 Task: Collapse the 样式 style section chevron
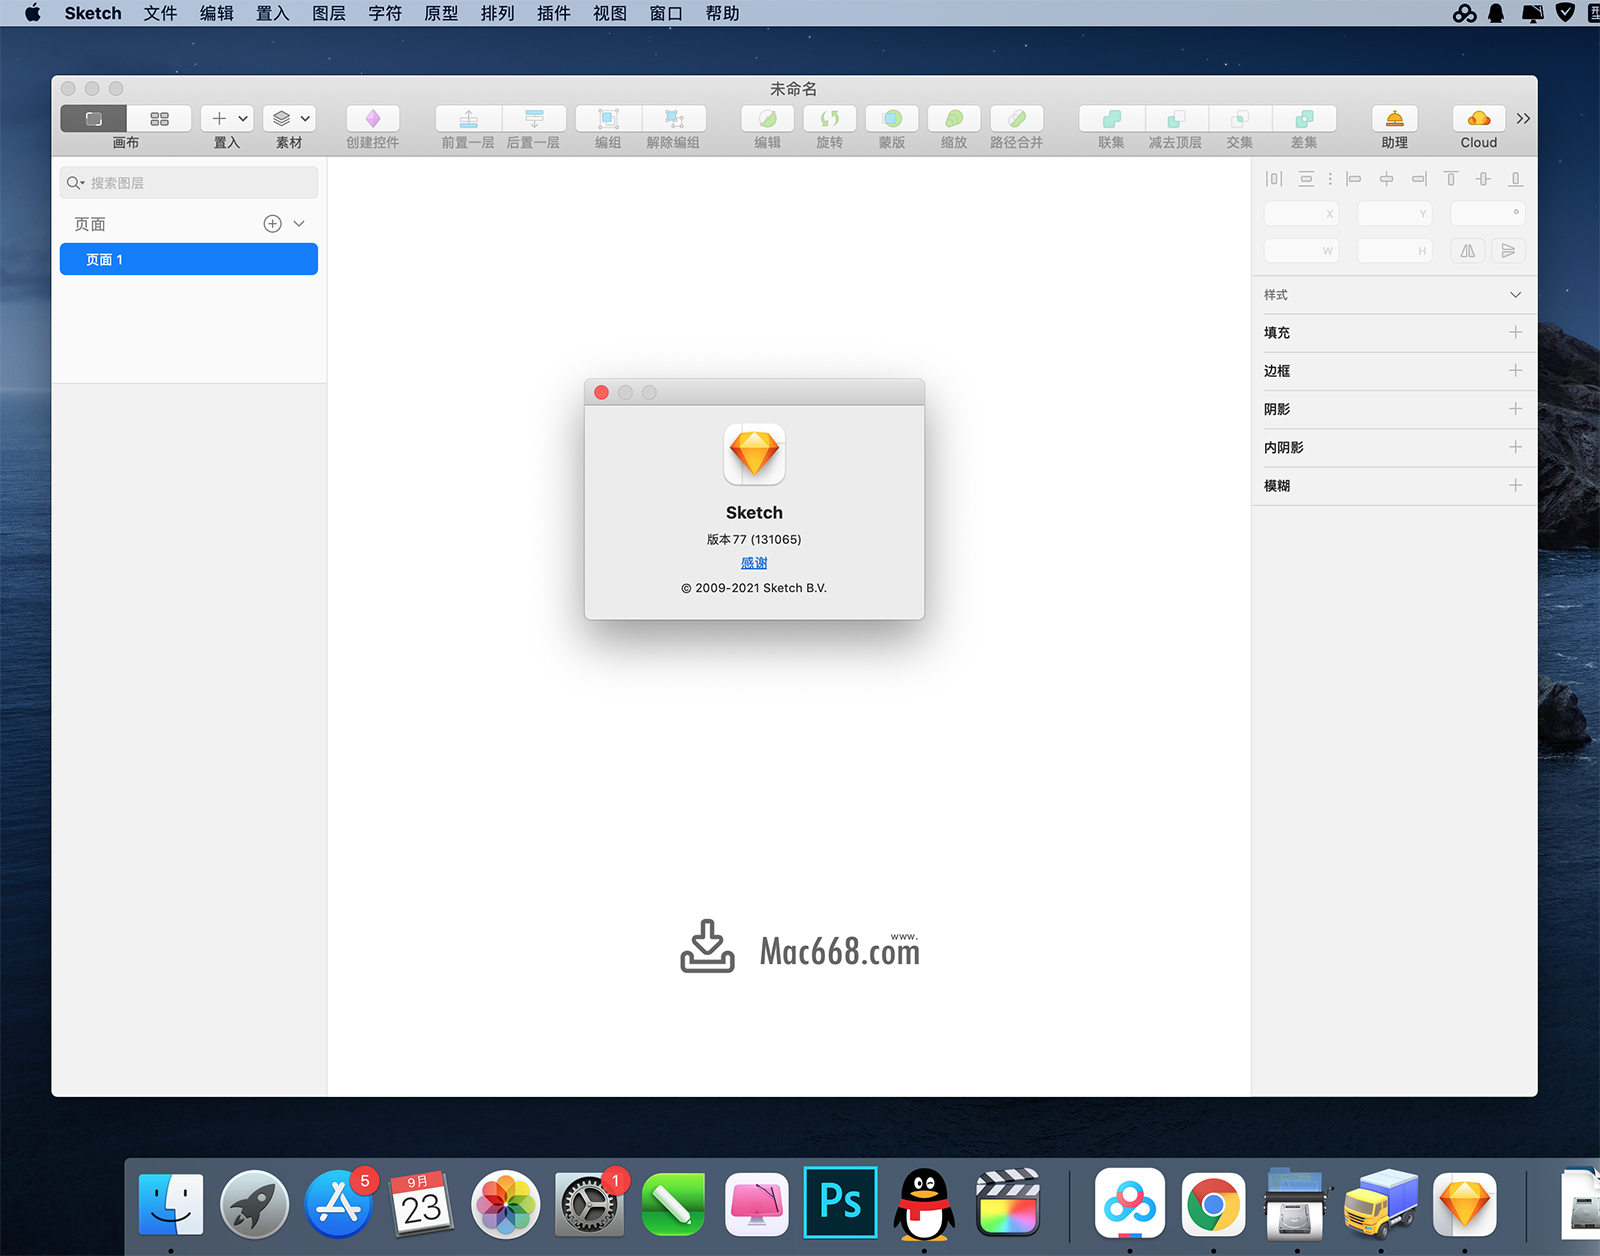click(1516, 294)
